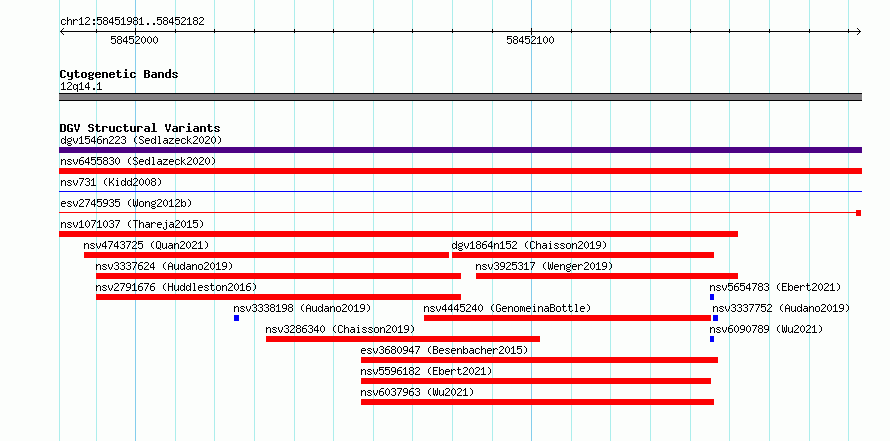This screenshot has width=890, height=441.
Task: Open the nsv4743725 (Quan2021) label
Action: click(146, 245)
